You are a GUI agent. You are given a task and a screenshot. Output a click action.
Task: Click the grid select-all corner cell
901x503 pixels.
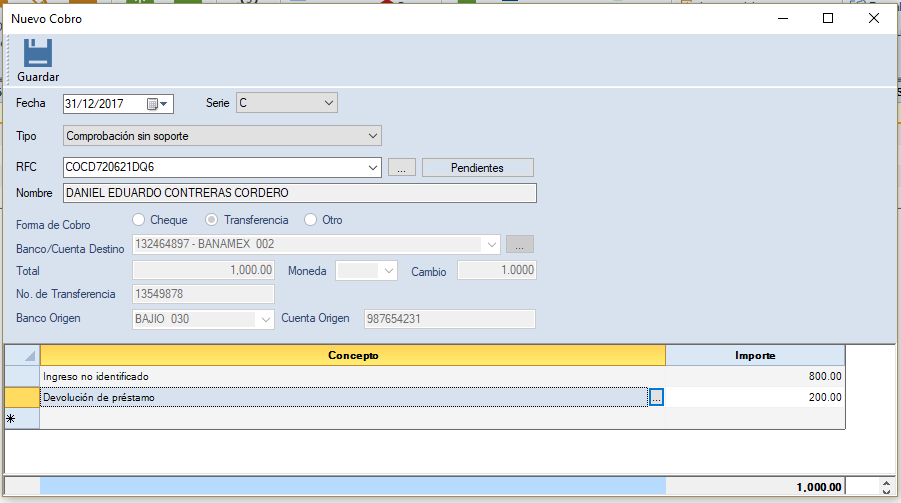22,355
